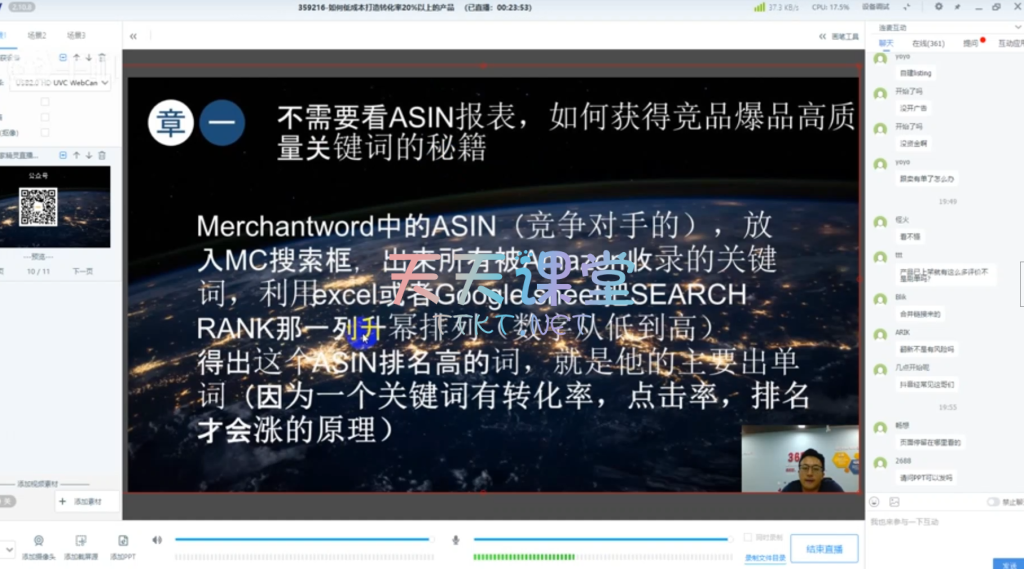Check the 同时录制 checkbox
1024x569 pixels.
click(748, 538)
